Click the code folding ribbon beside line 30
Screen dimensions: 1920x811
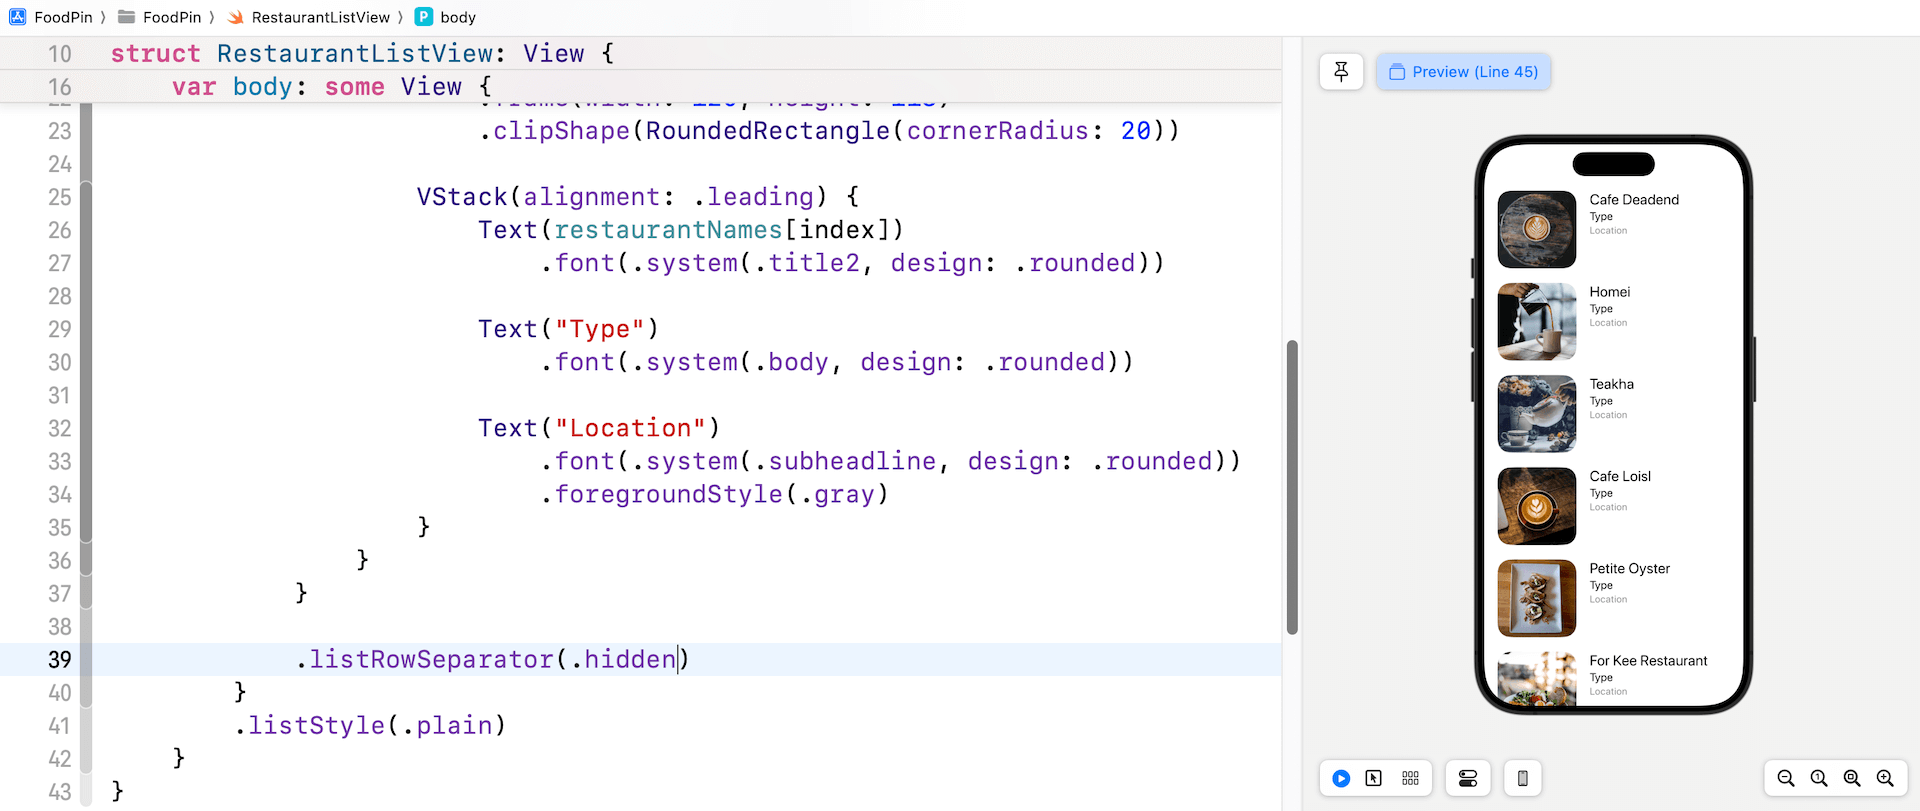click(x=86, y=362)
